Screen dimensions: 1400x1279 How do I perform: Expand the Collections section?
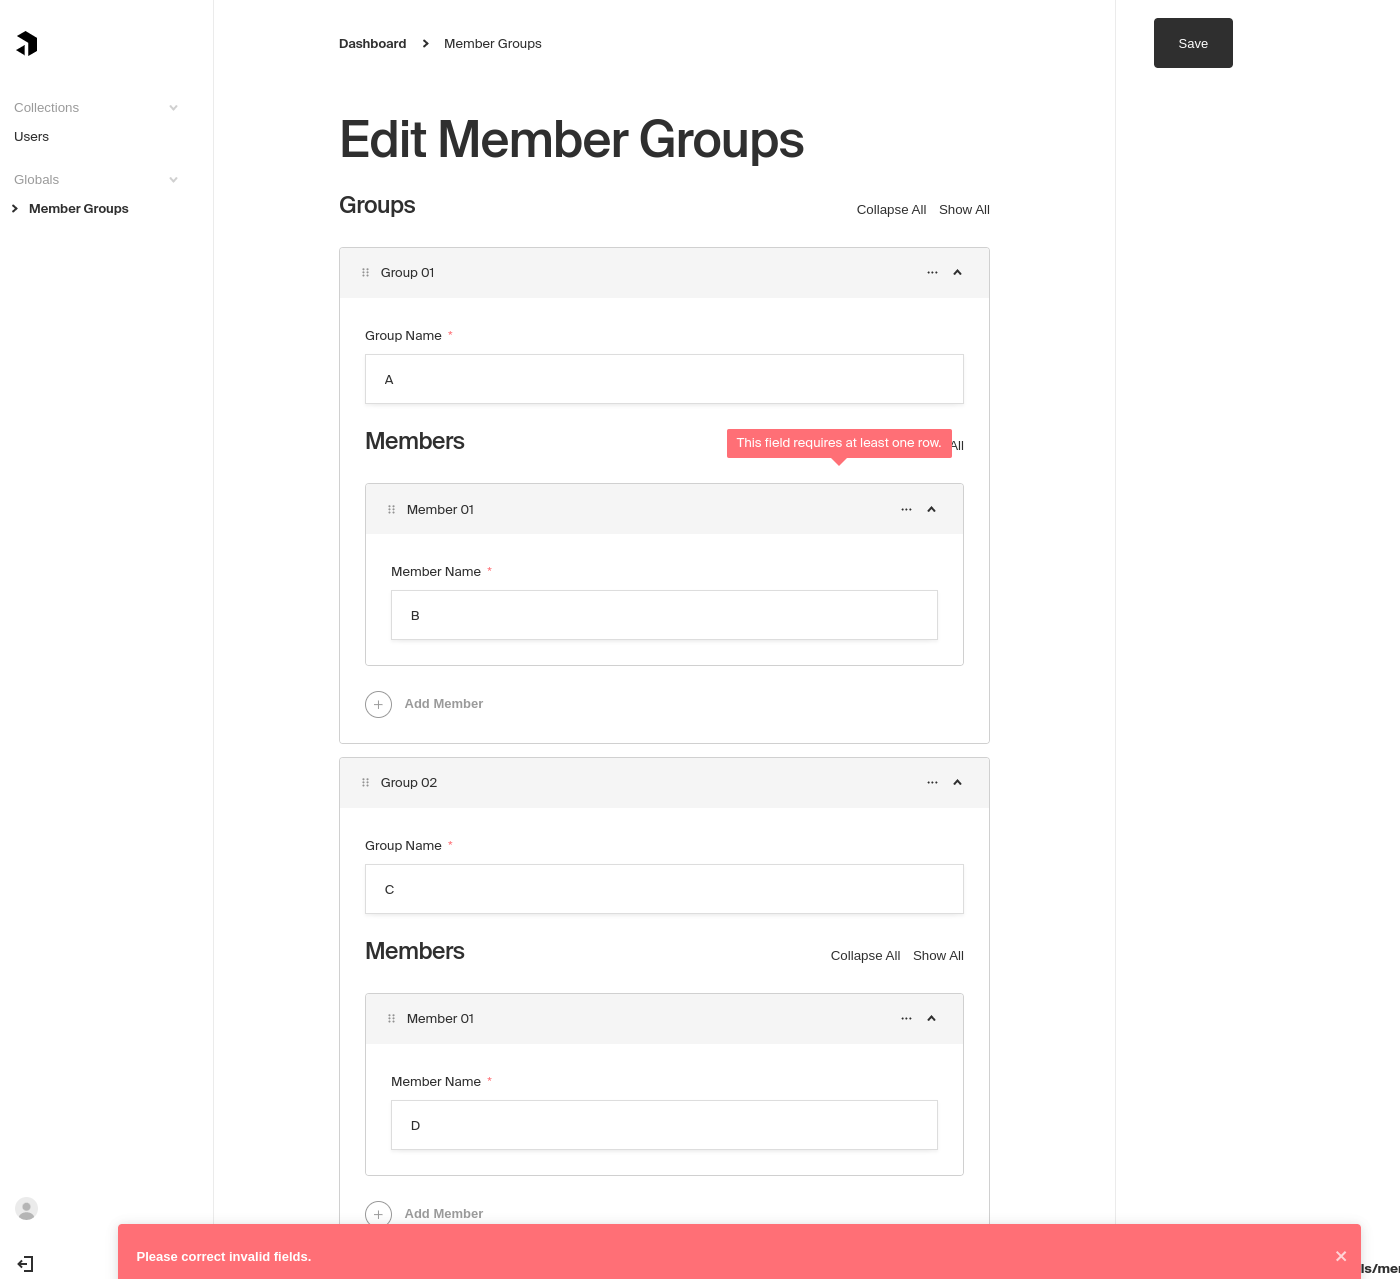click(173, 107)
